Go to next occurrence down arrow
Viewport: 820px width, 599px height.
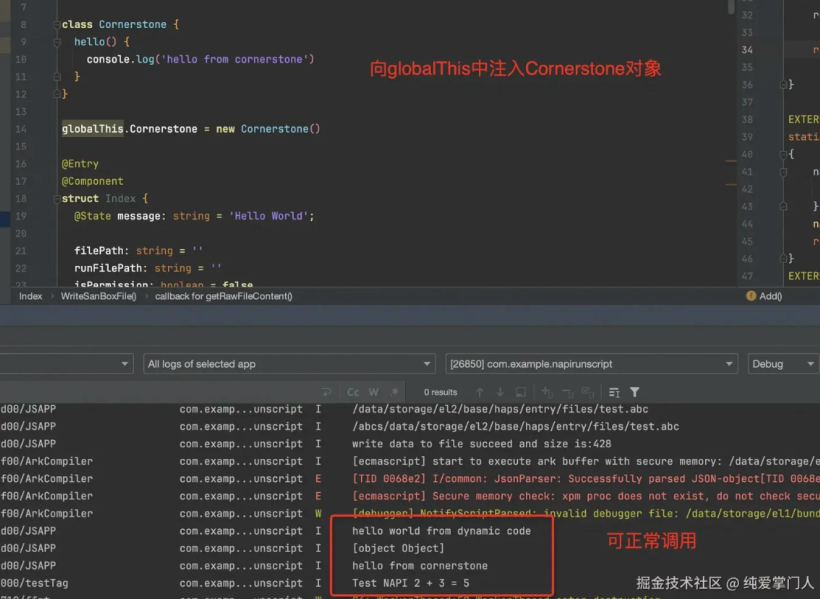click(x=500, y=392)
